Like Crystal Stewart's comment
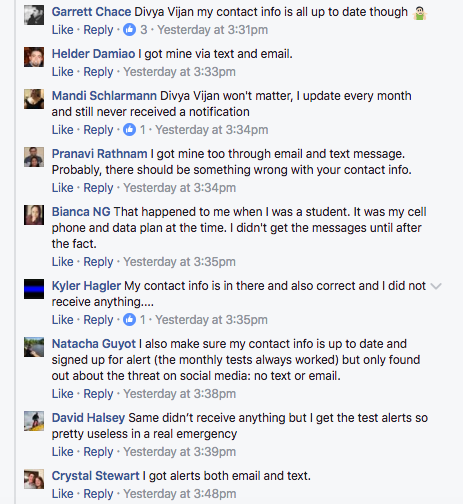Screen dimensions: 463x504 62,494
